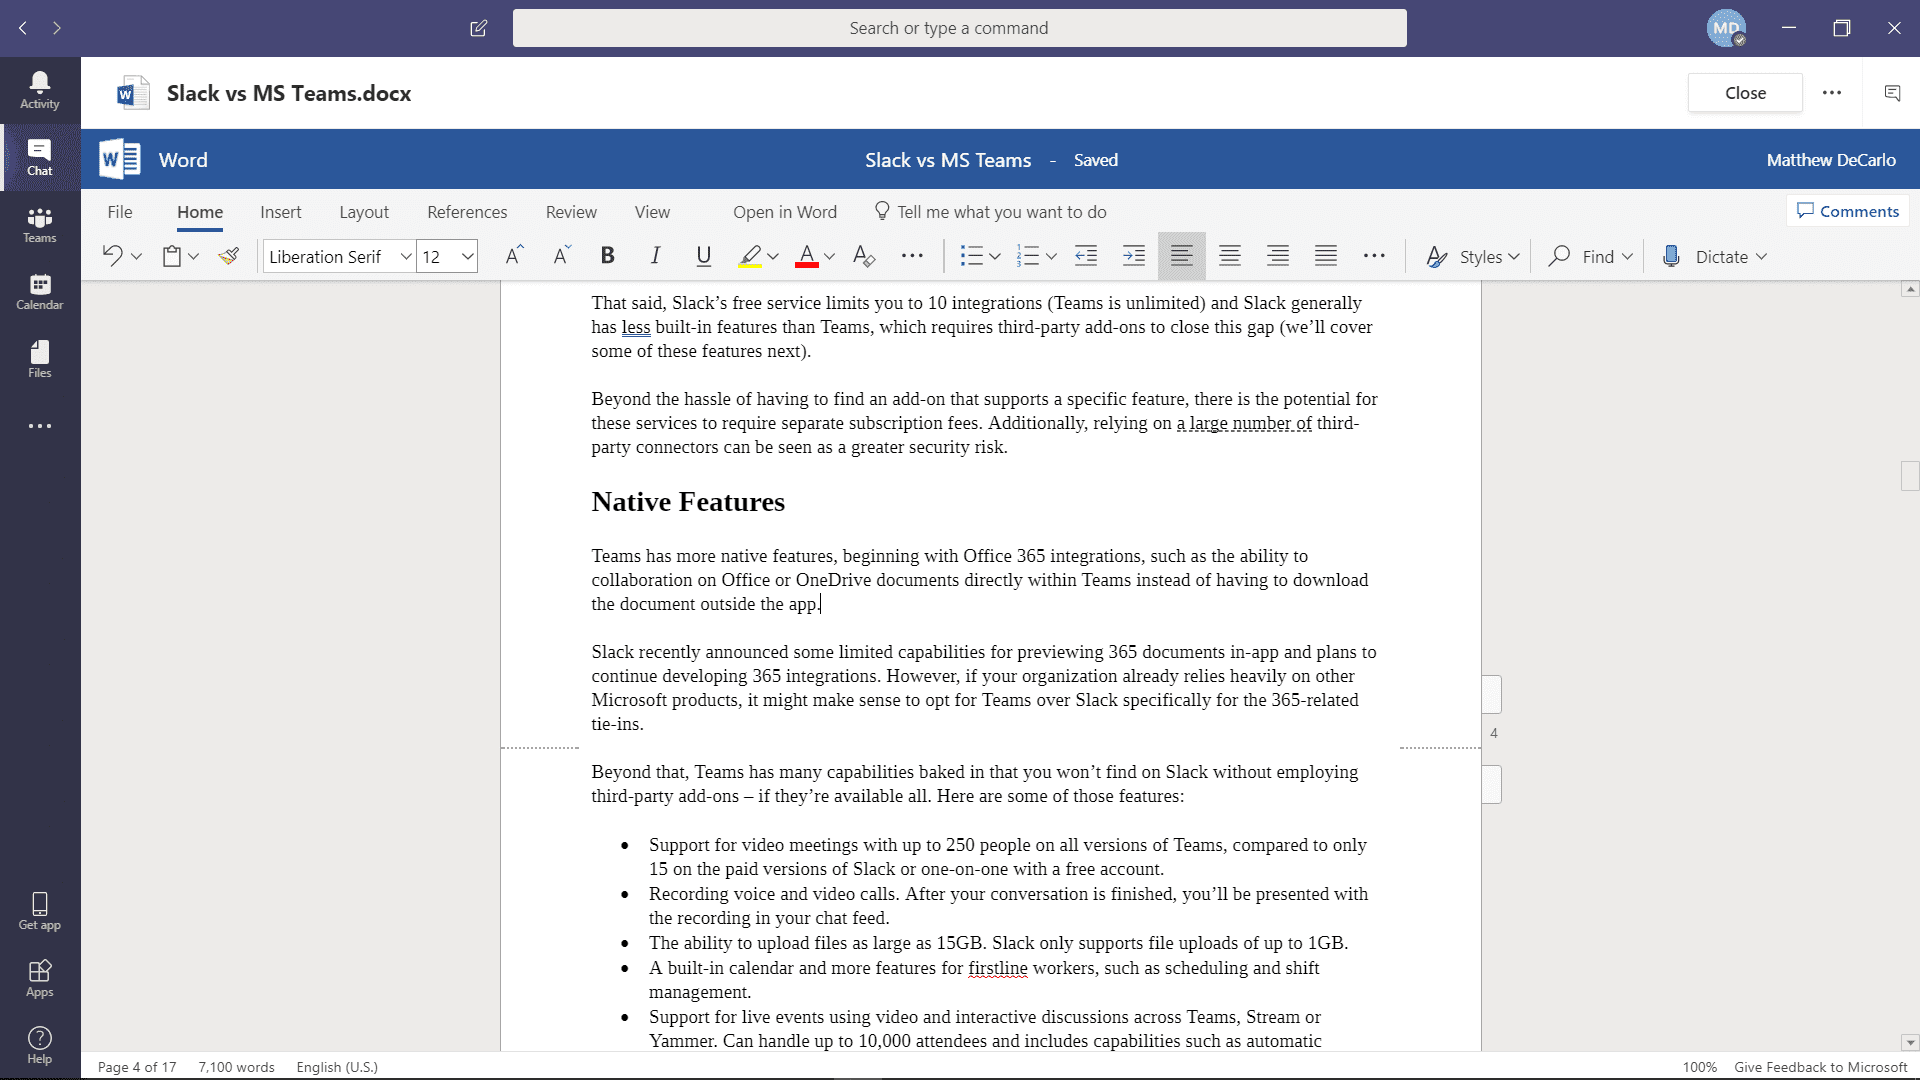
Task: Expand numbering style dropdown arrow
Action: pos(1051,257)
